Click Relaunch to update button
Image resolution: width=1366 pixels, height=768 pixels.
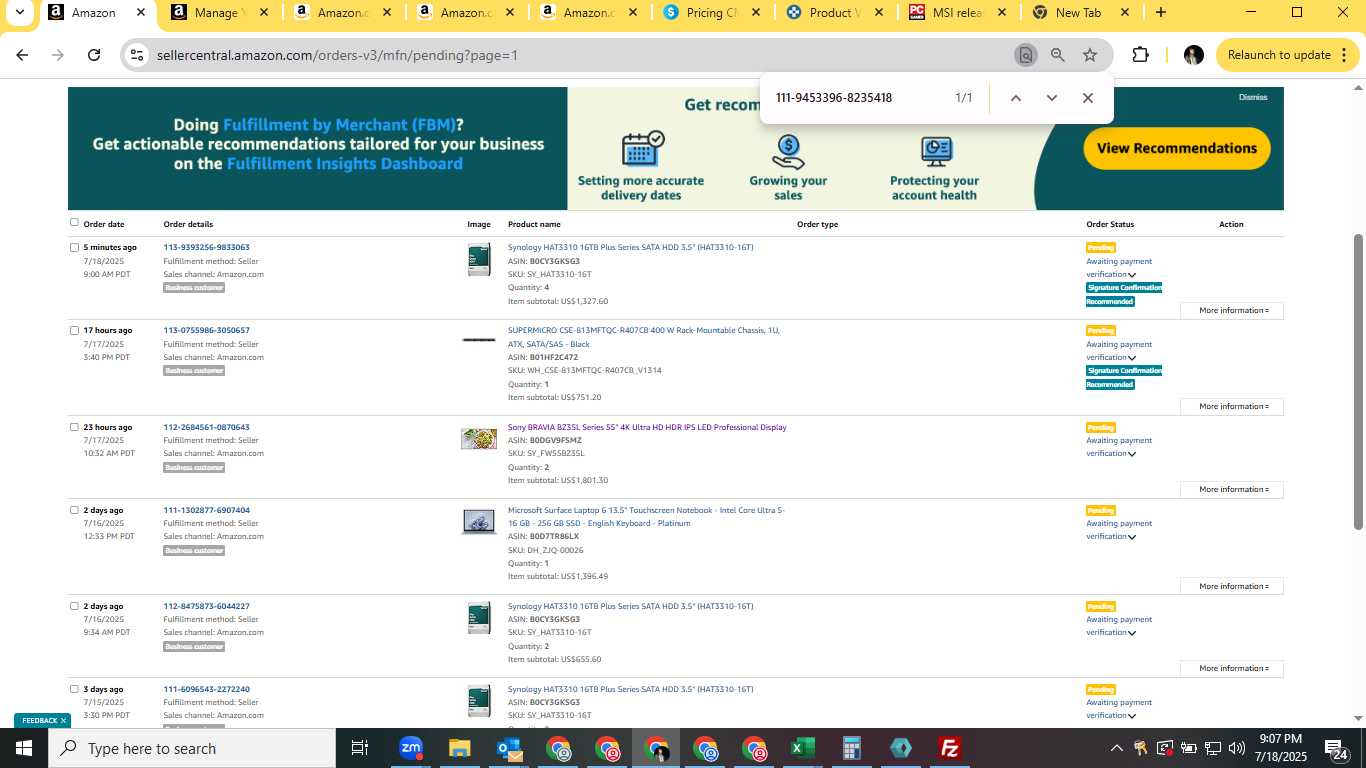(x=1288, y=55)
